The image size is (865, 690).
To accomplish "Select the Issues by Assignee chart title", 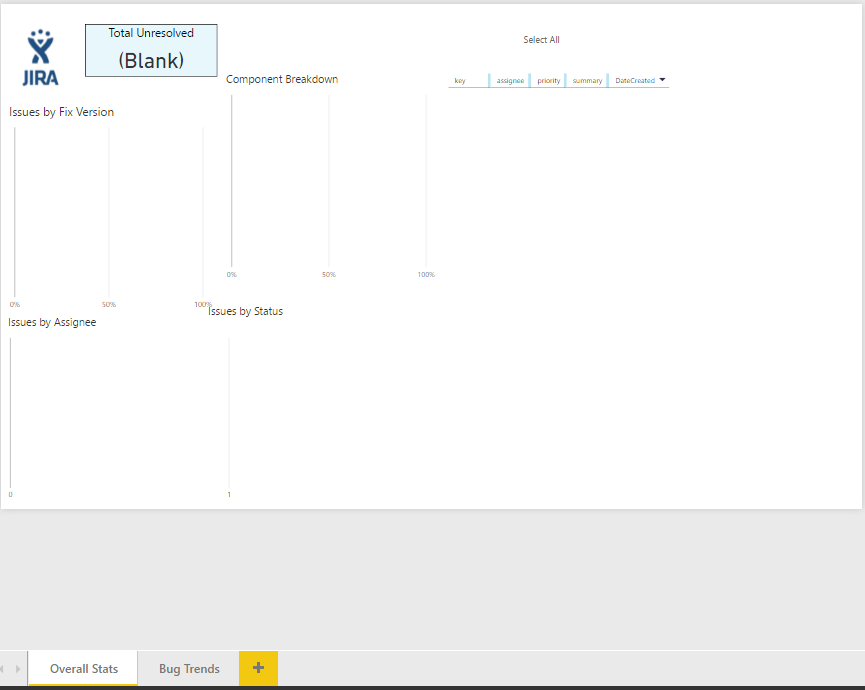I will coord(52,322).
